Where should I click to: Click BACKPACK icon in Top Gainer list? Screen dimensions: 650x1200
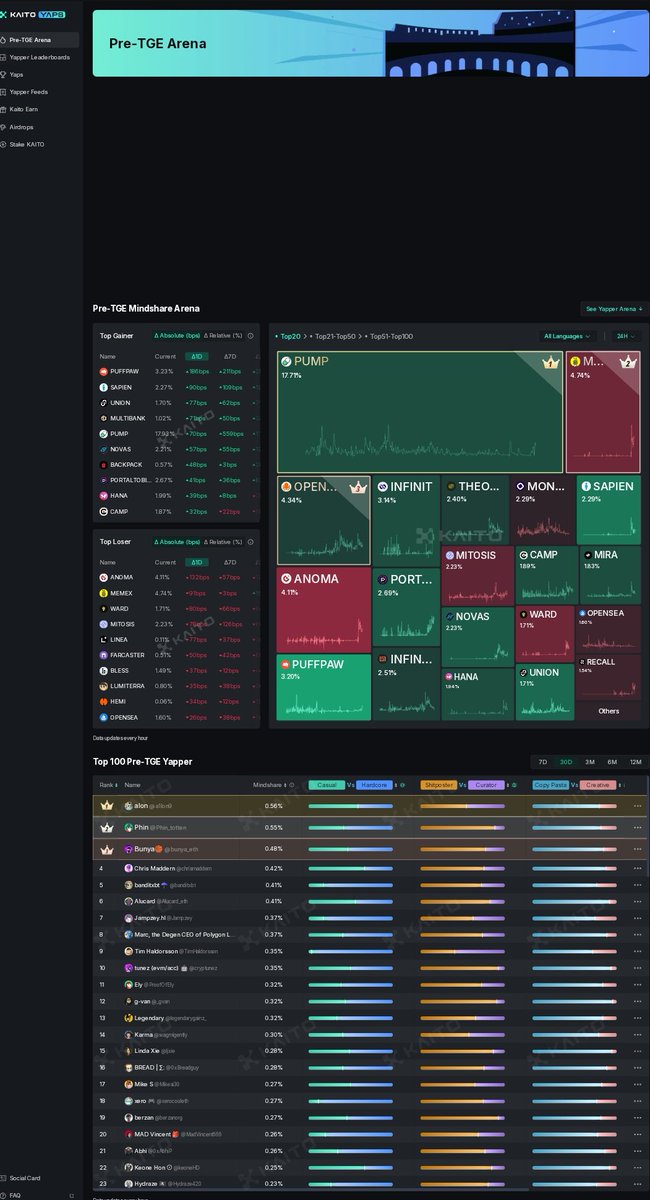(x=103, y=465)
